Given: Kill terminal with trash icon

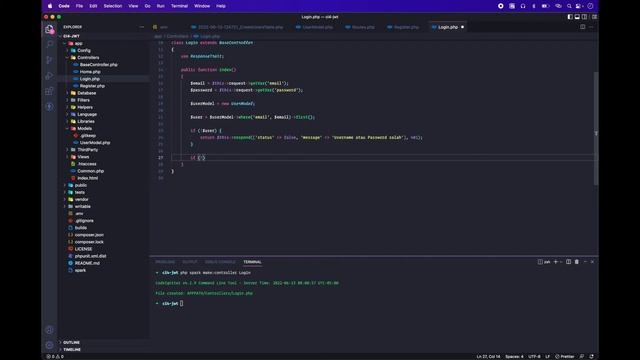Looking at the screenshot, I should click(577, 262).
